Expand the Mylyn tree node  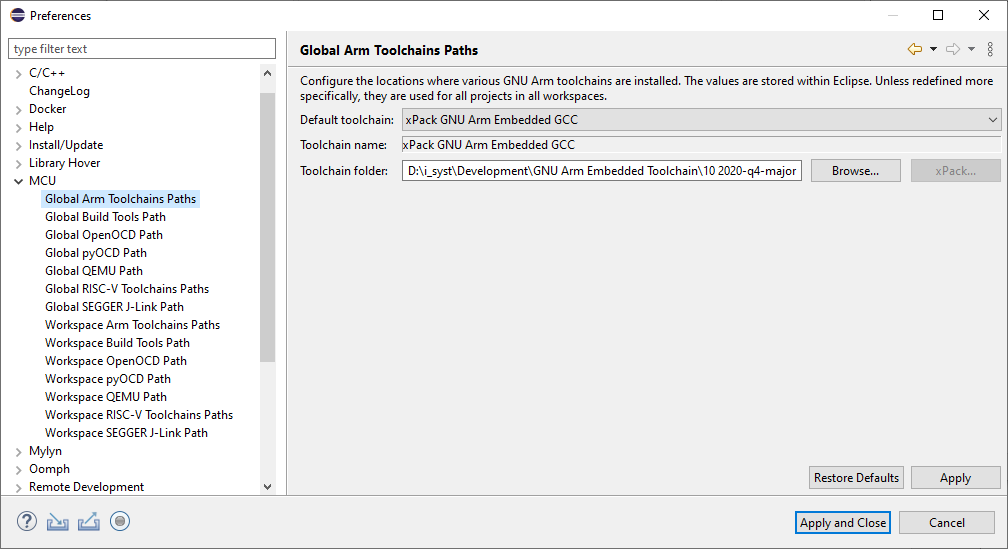pos(19,451)
